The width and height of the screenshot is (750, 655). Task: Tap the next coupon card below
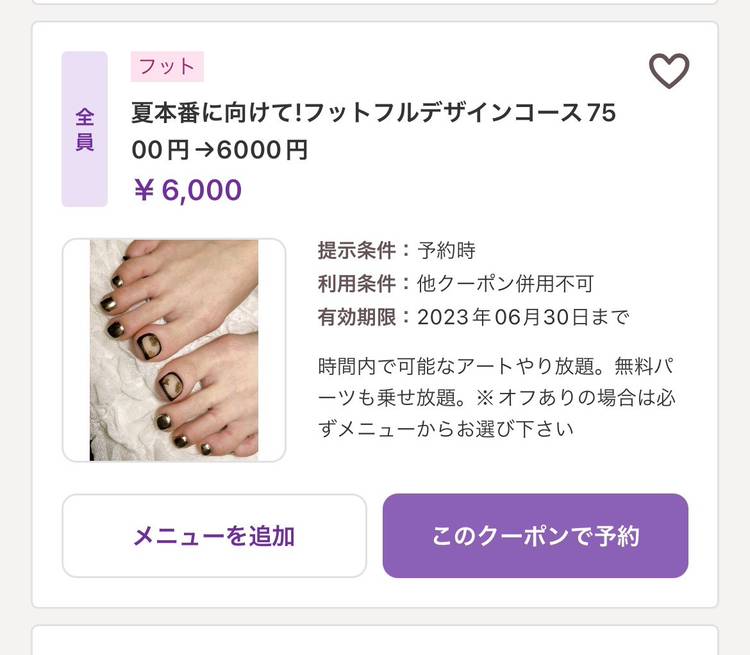(375, 641)
